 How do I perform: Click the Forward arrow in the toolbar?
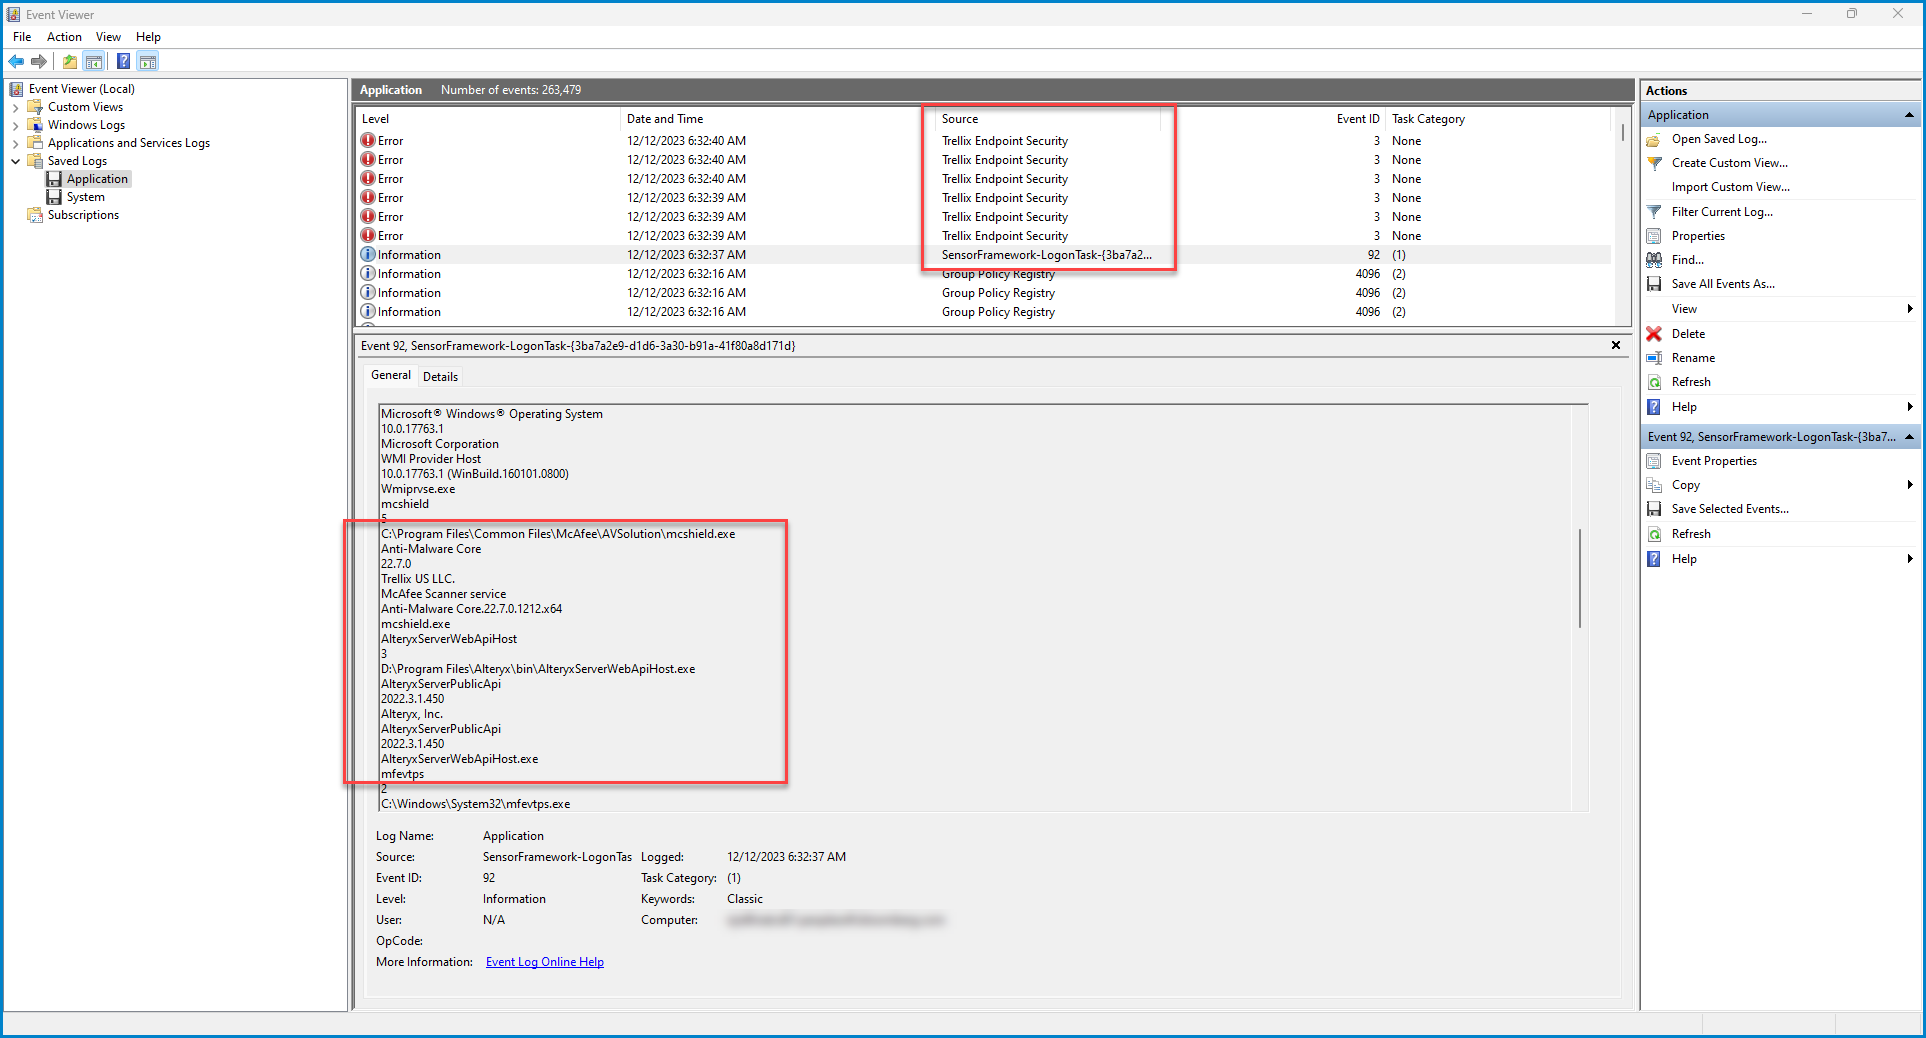click(x=39, y=62)
